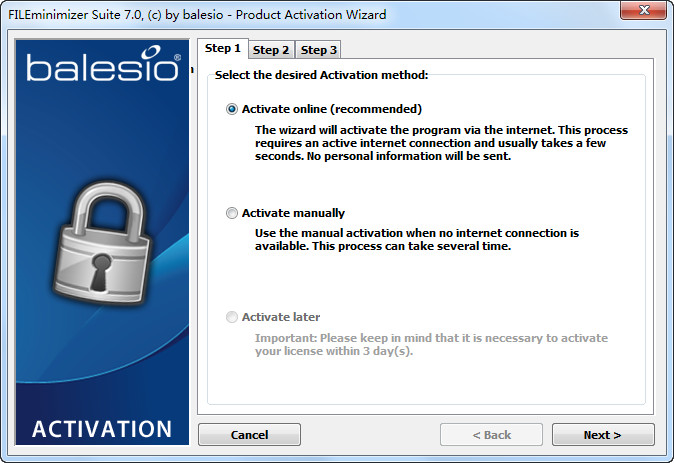Click the balesio logo
Image resolution: width=674 pixels, height=463 pixels.
click(x=103, y=68)
